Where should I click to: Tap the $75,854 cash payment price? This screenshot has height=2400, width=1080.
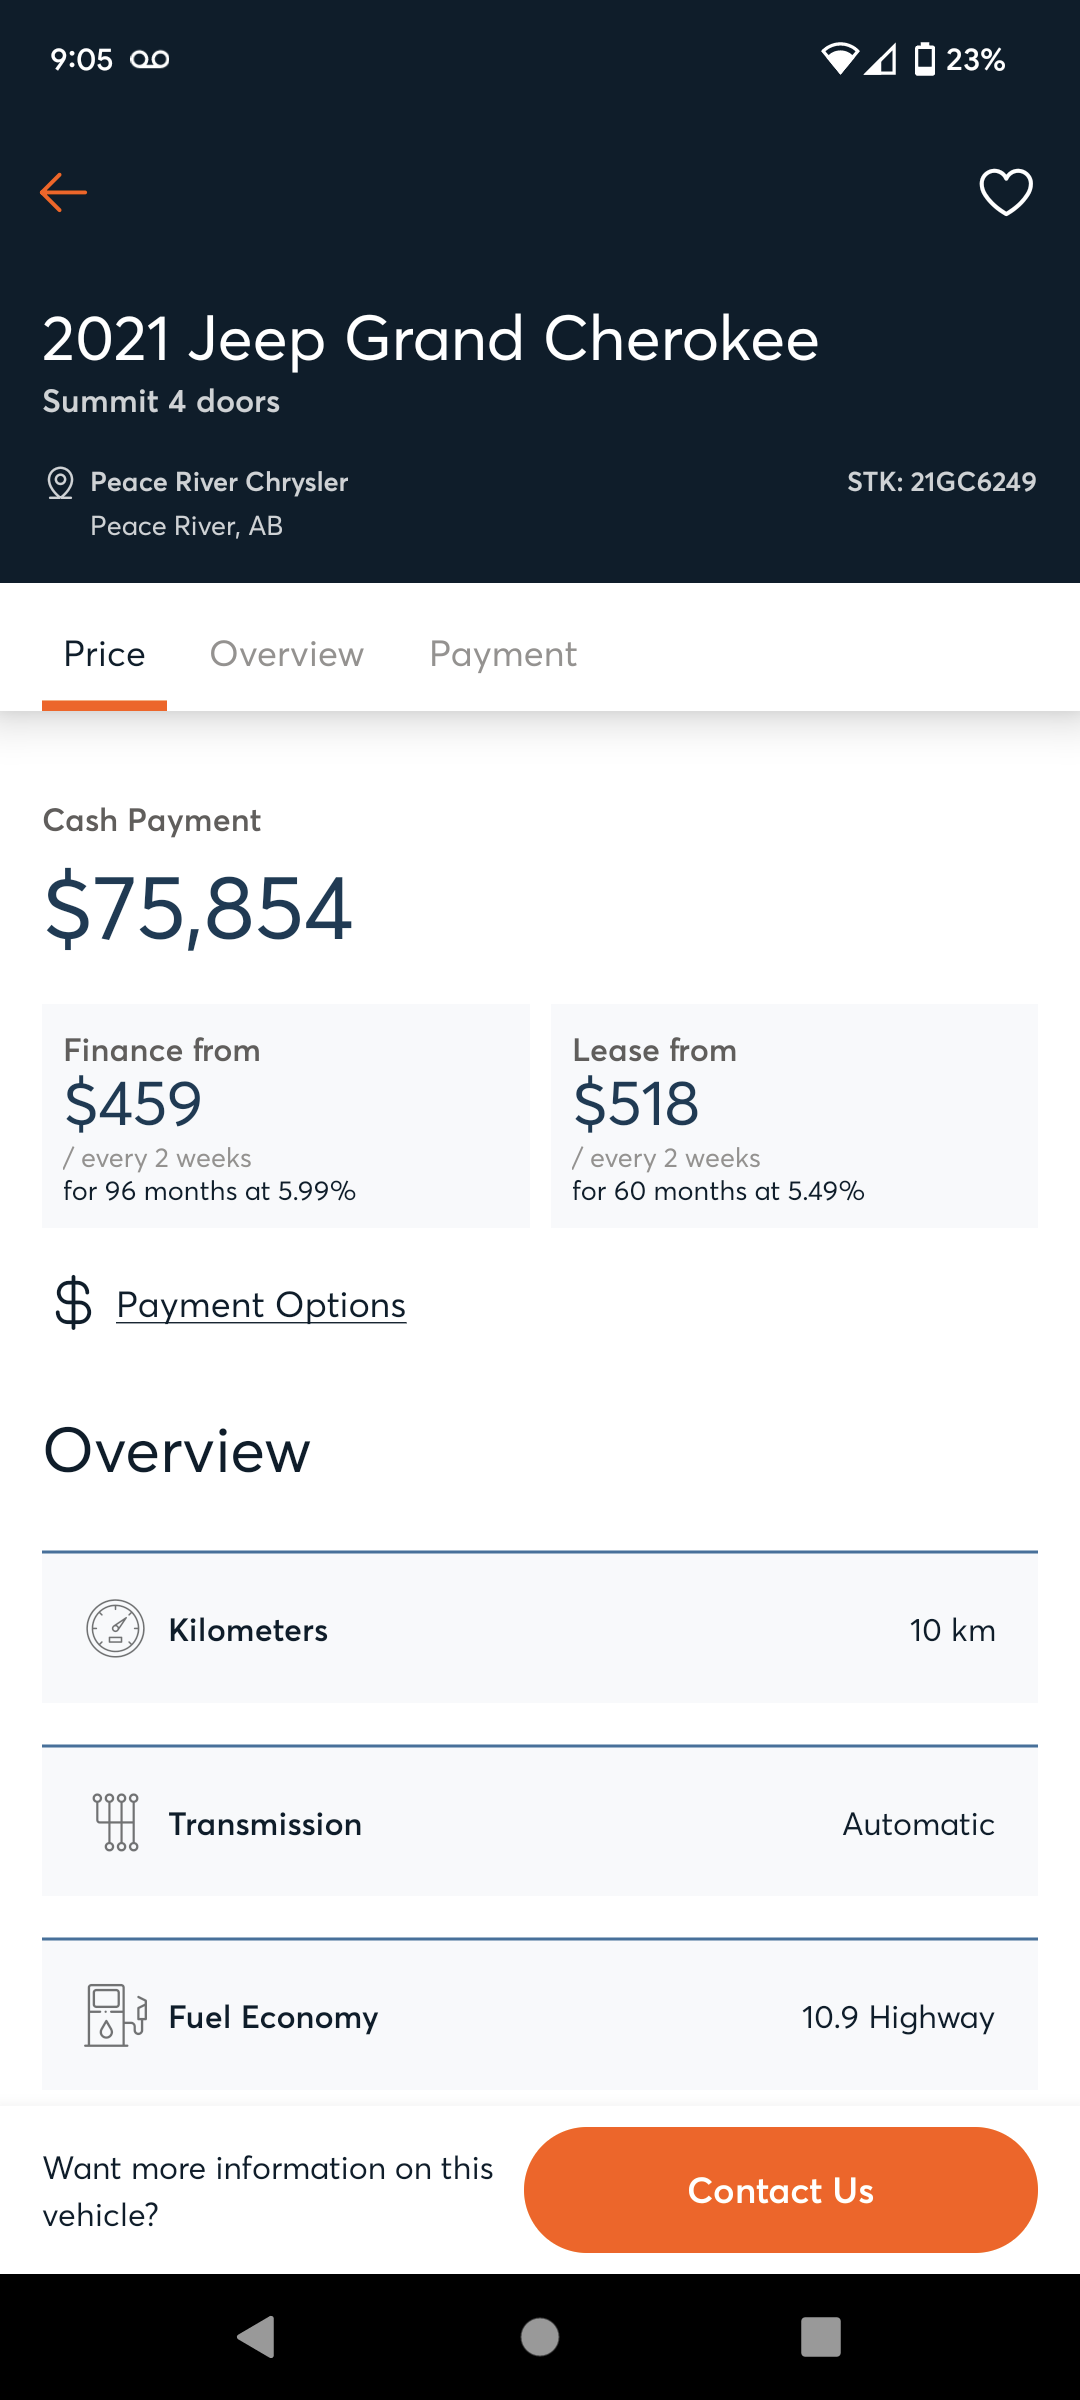[198, 909]
